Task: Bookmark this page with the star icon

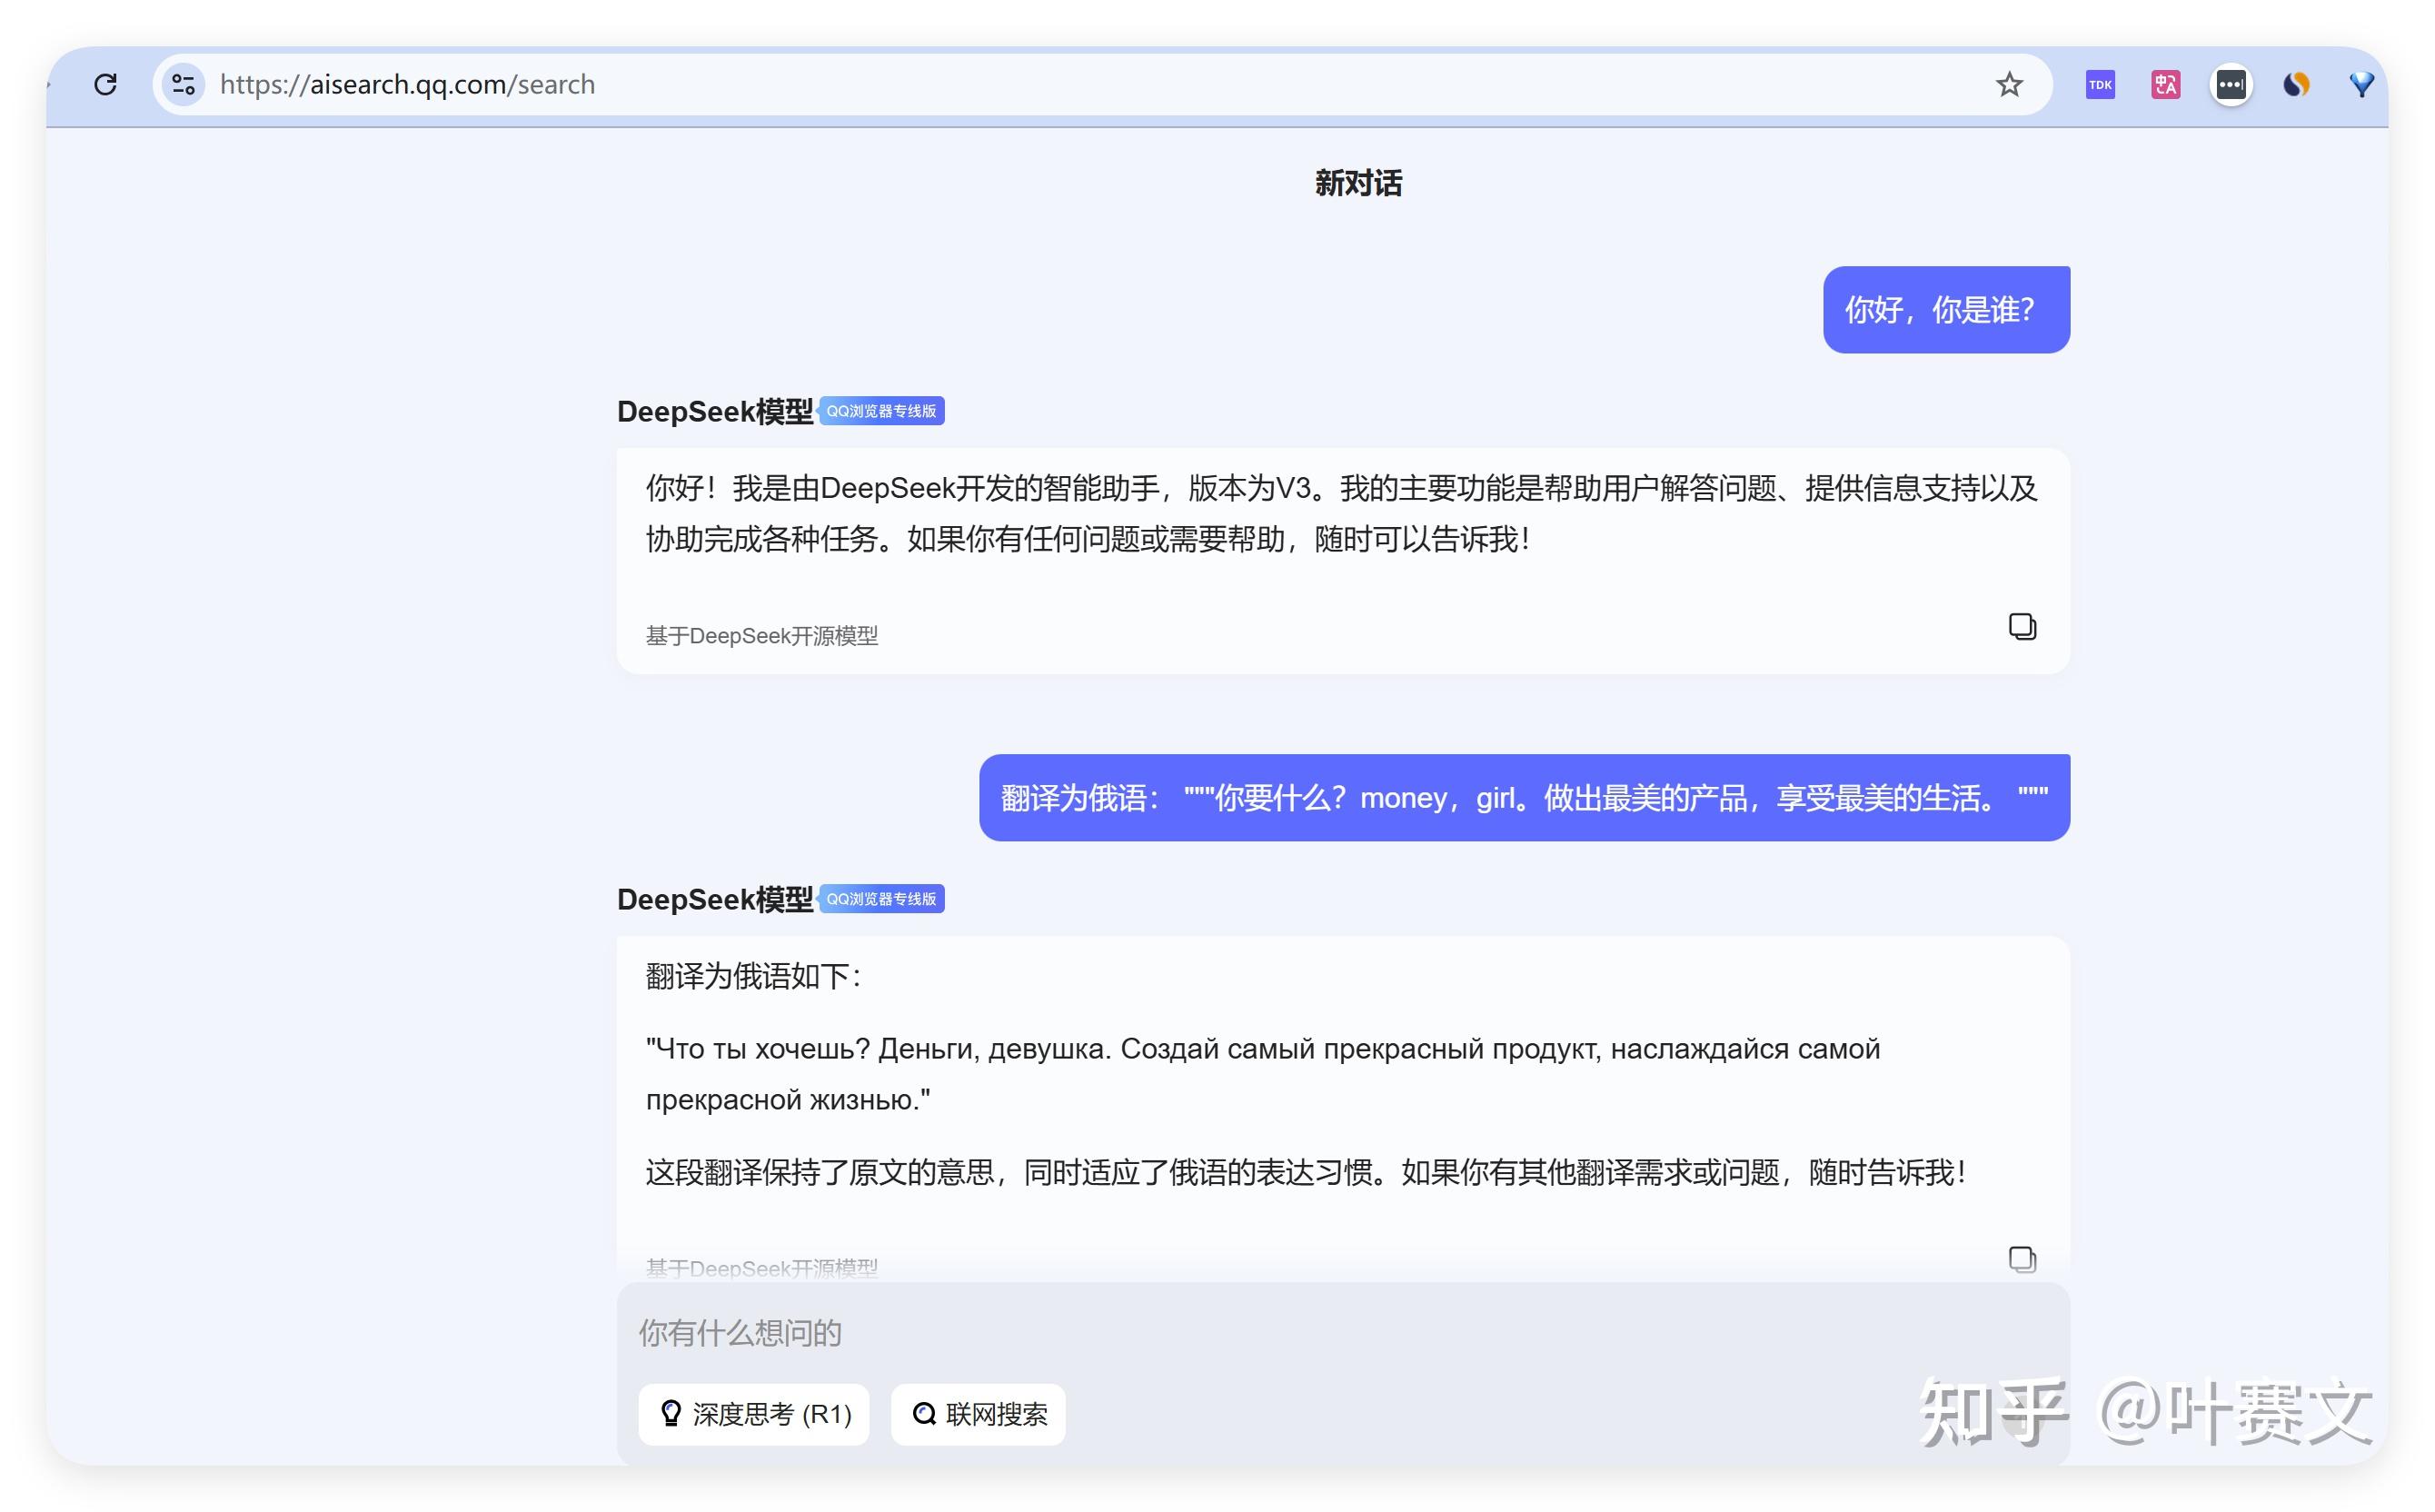Action: click(x=2009, y=85)
